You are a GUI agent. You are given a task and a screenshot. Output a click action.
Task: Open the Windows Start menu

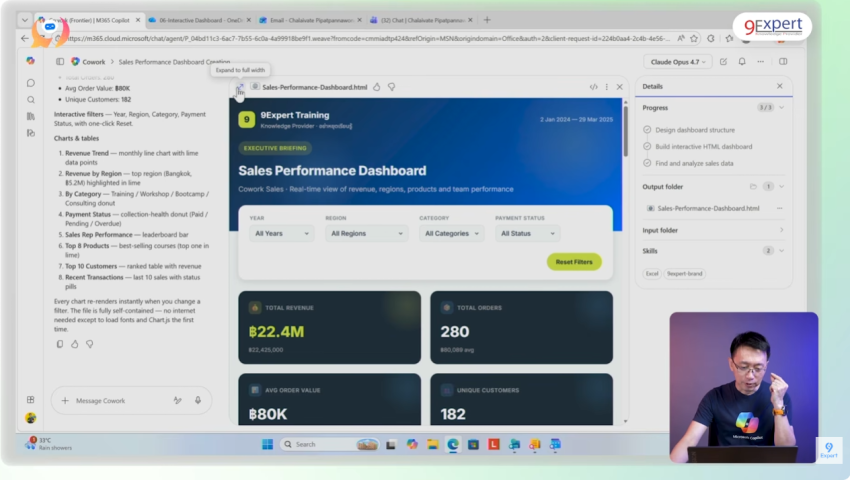click(268, 444)
